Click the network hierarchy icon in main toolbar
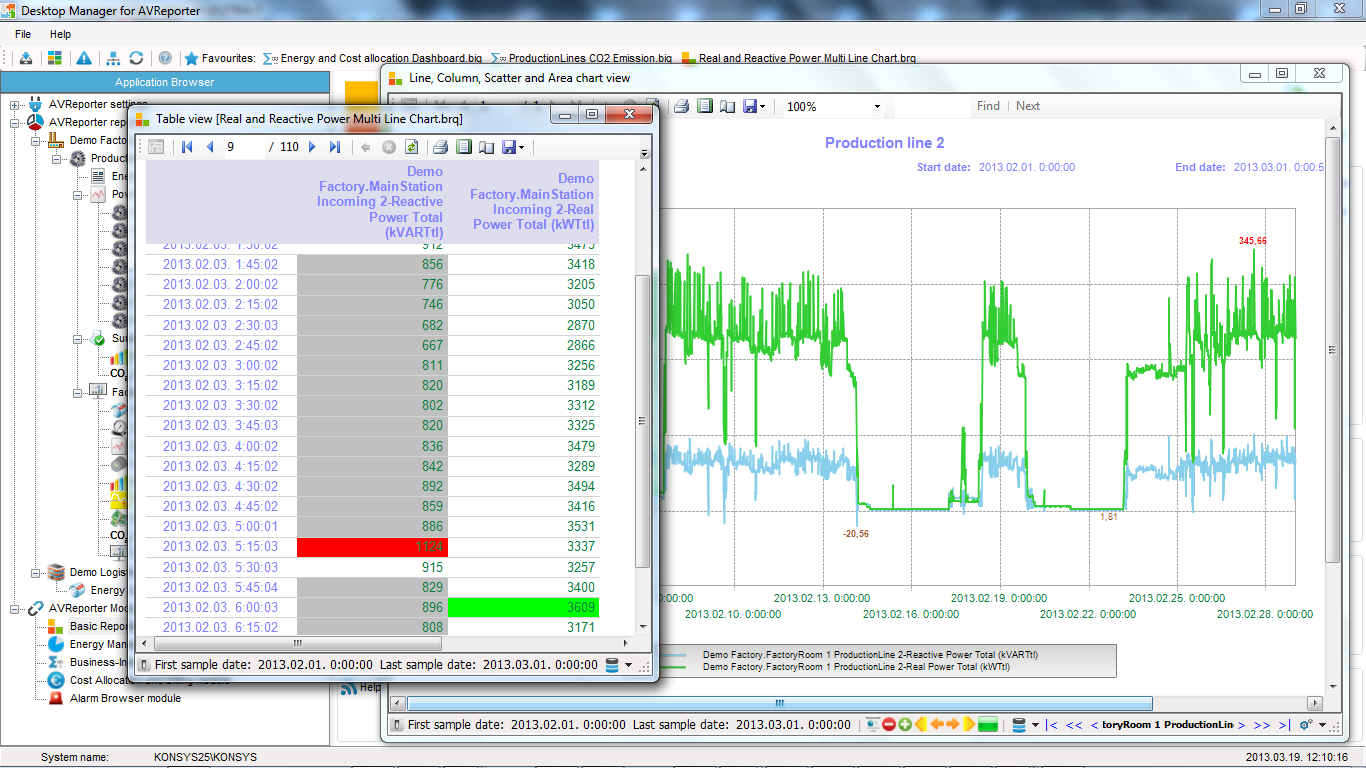Viewport: 1366px width, 768px height. point(113,58)
